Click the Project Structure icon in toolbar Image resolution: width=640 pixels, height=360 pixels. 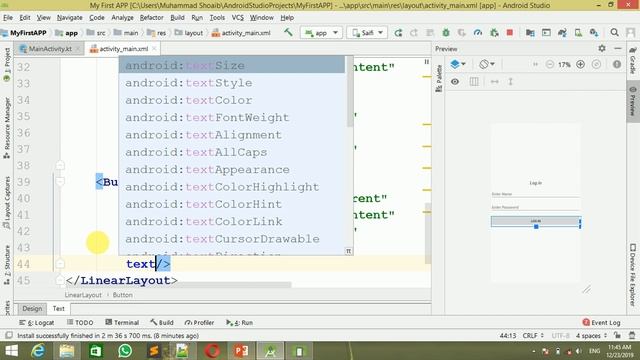tap(530, 33)
